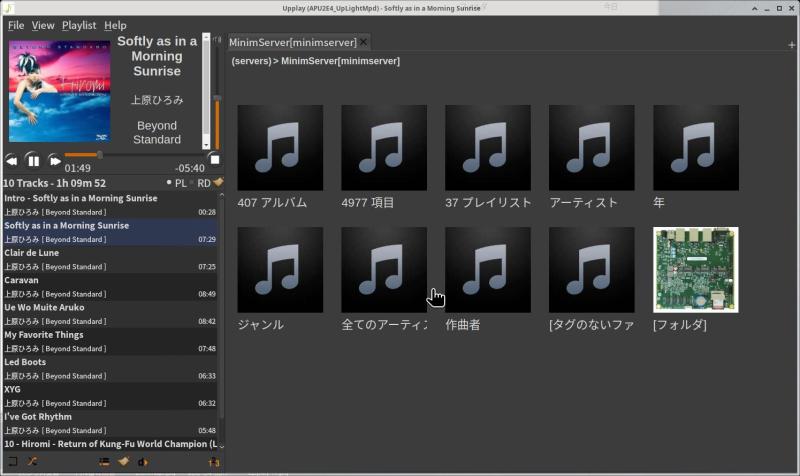This screenshot has height=476, width=800.
Task: Open the Playlist menu
Action: [x=79, y=25]
